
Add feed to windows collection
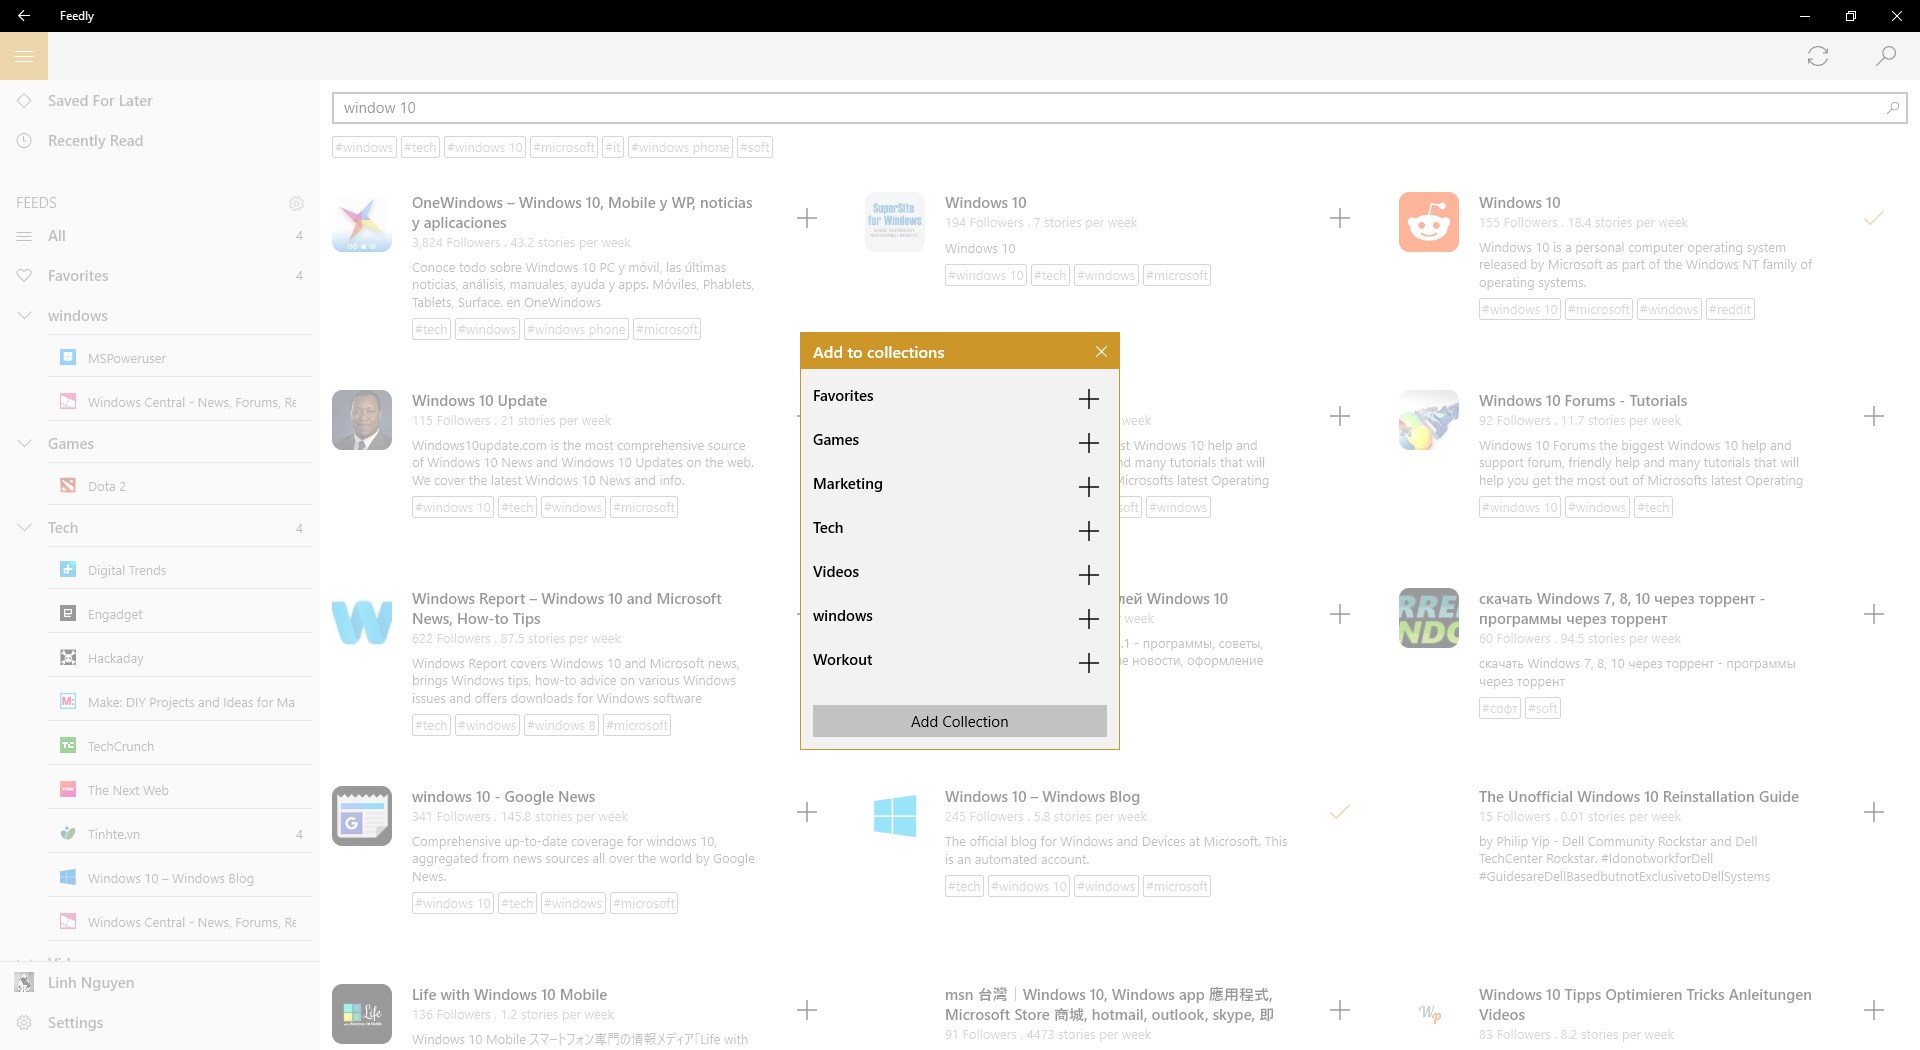pyautogui.click(x=1089, y=619)
